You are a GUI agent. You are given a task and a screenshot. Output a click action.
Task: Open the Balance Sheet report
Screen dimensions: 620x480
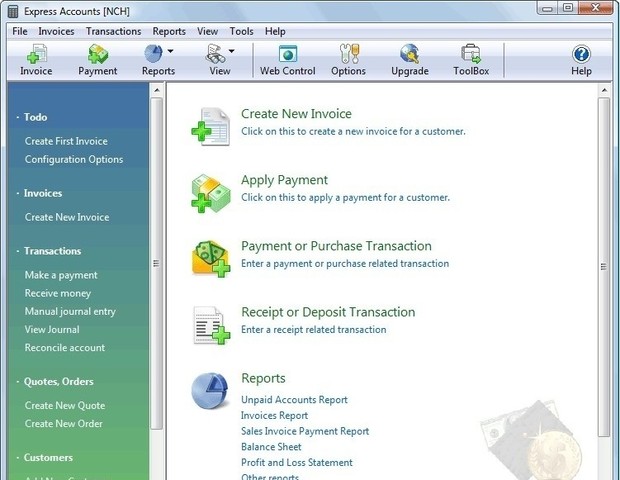(x=271, y=447)
